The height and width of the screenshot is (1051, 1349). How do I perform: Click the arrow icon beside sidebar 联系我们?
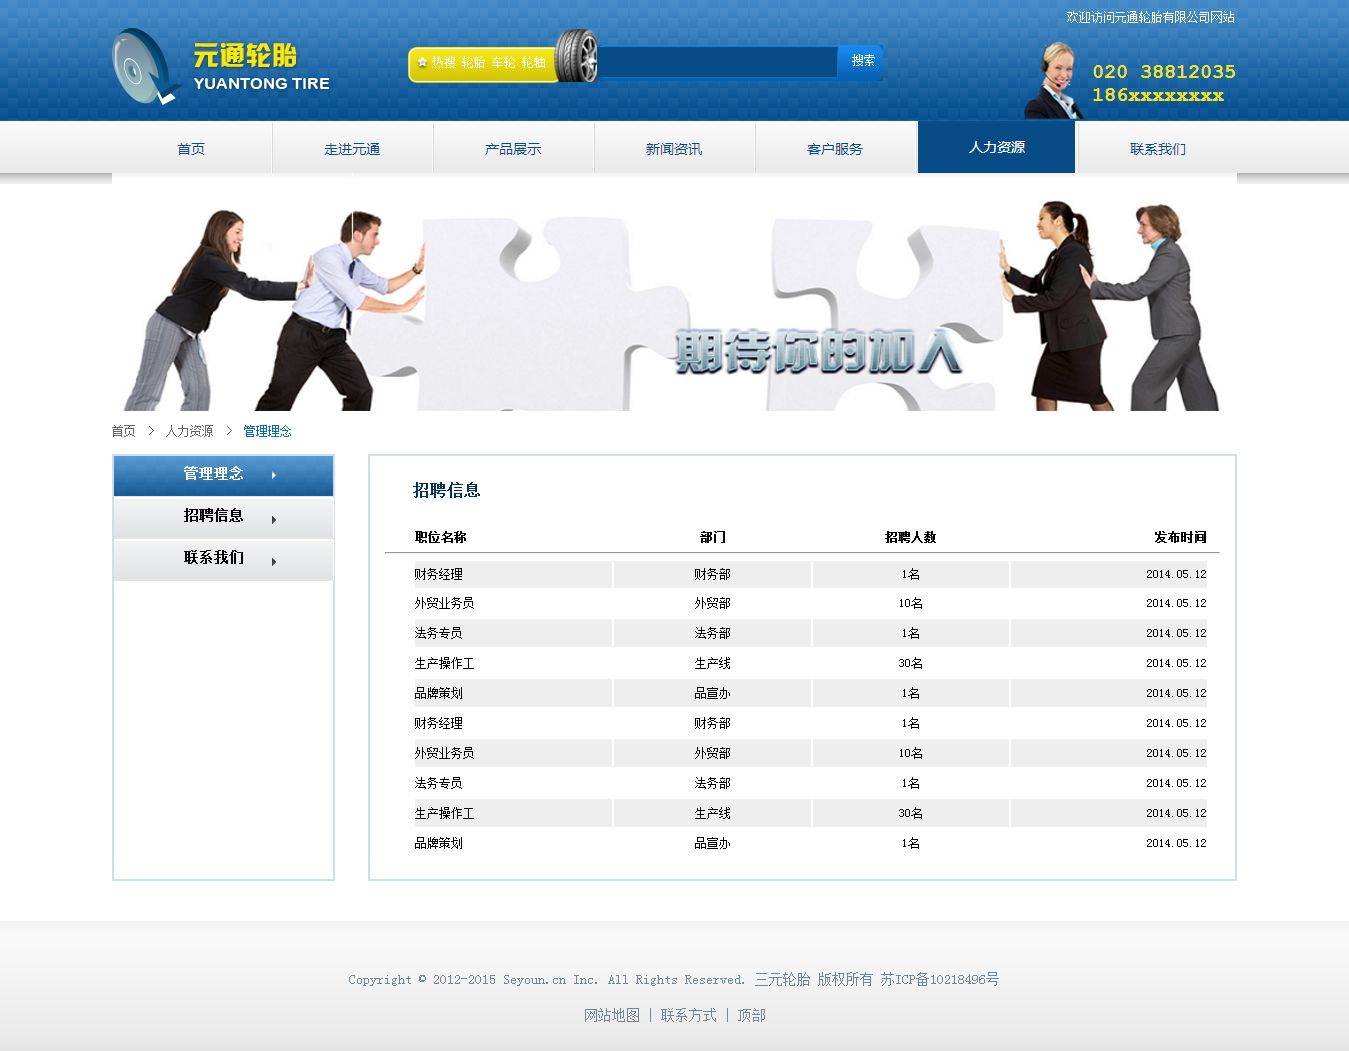pos(274,561)
